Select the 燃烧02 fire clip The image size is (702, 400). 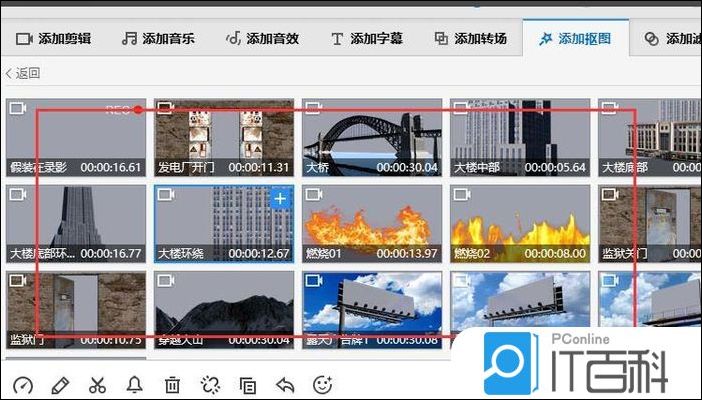click(x=520, y=224)
